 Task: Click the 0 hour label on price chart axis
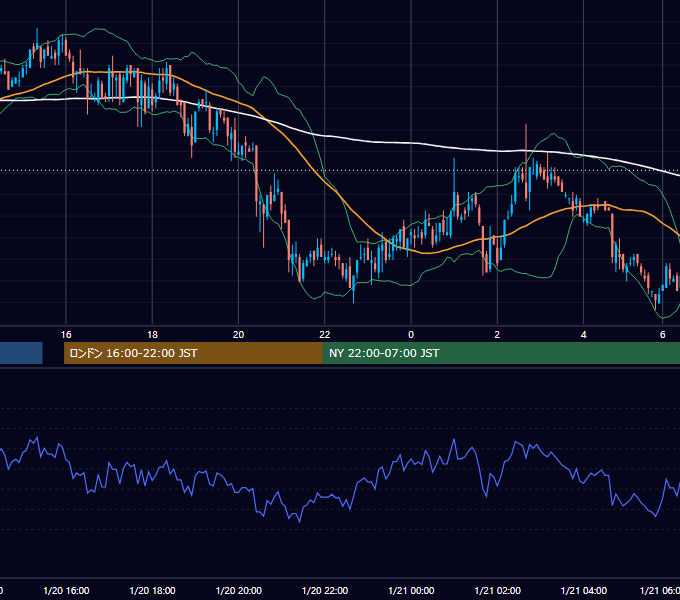click(x=411, y=335)
